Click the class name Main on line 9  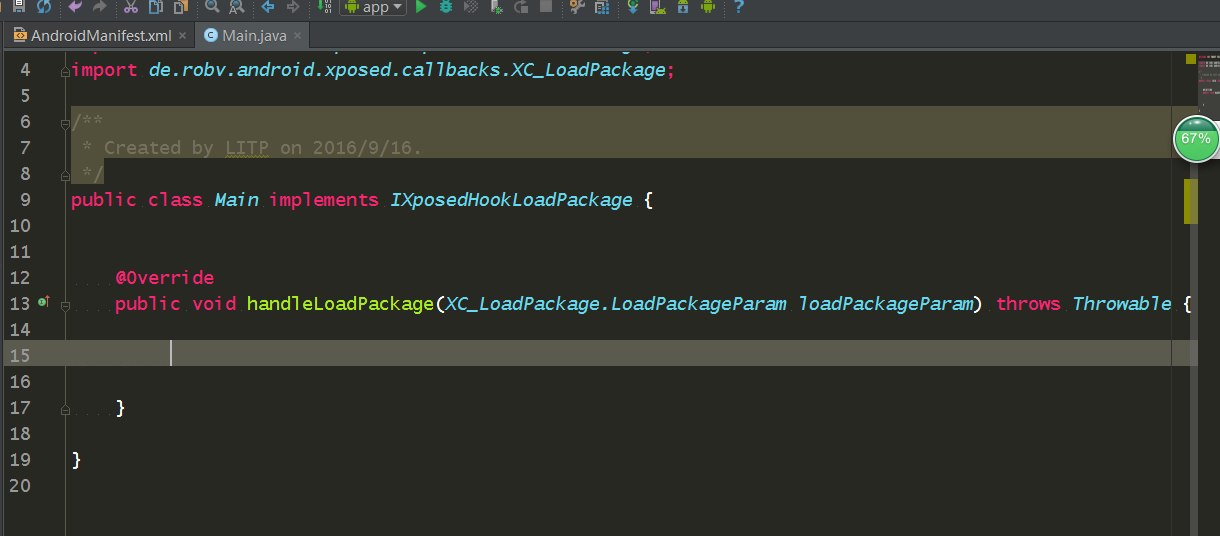236,200
